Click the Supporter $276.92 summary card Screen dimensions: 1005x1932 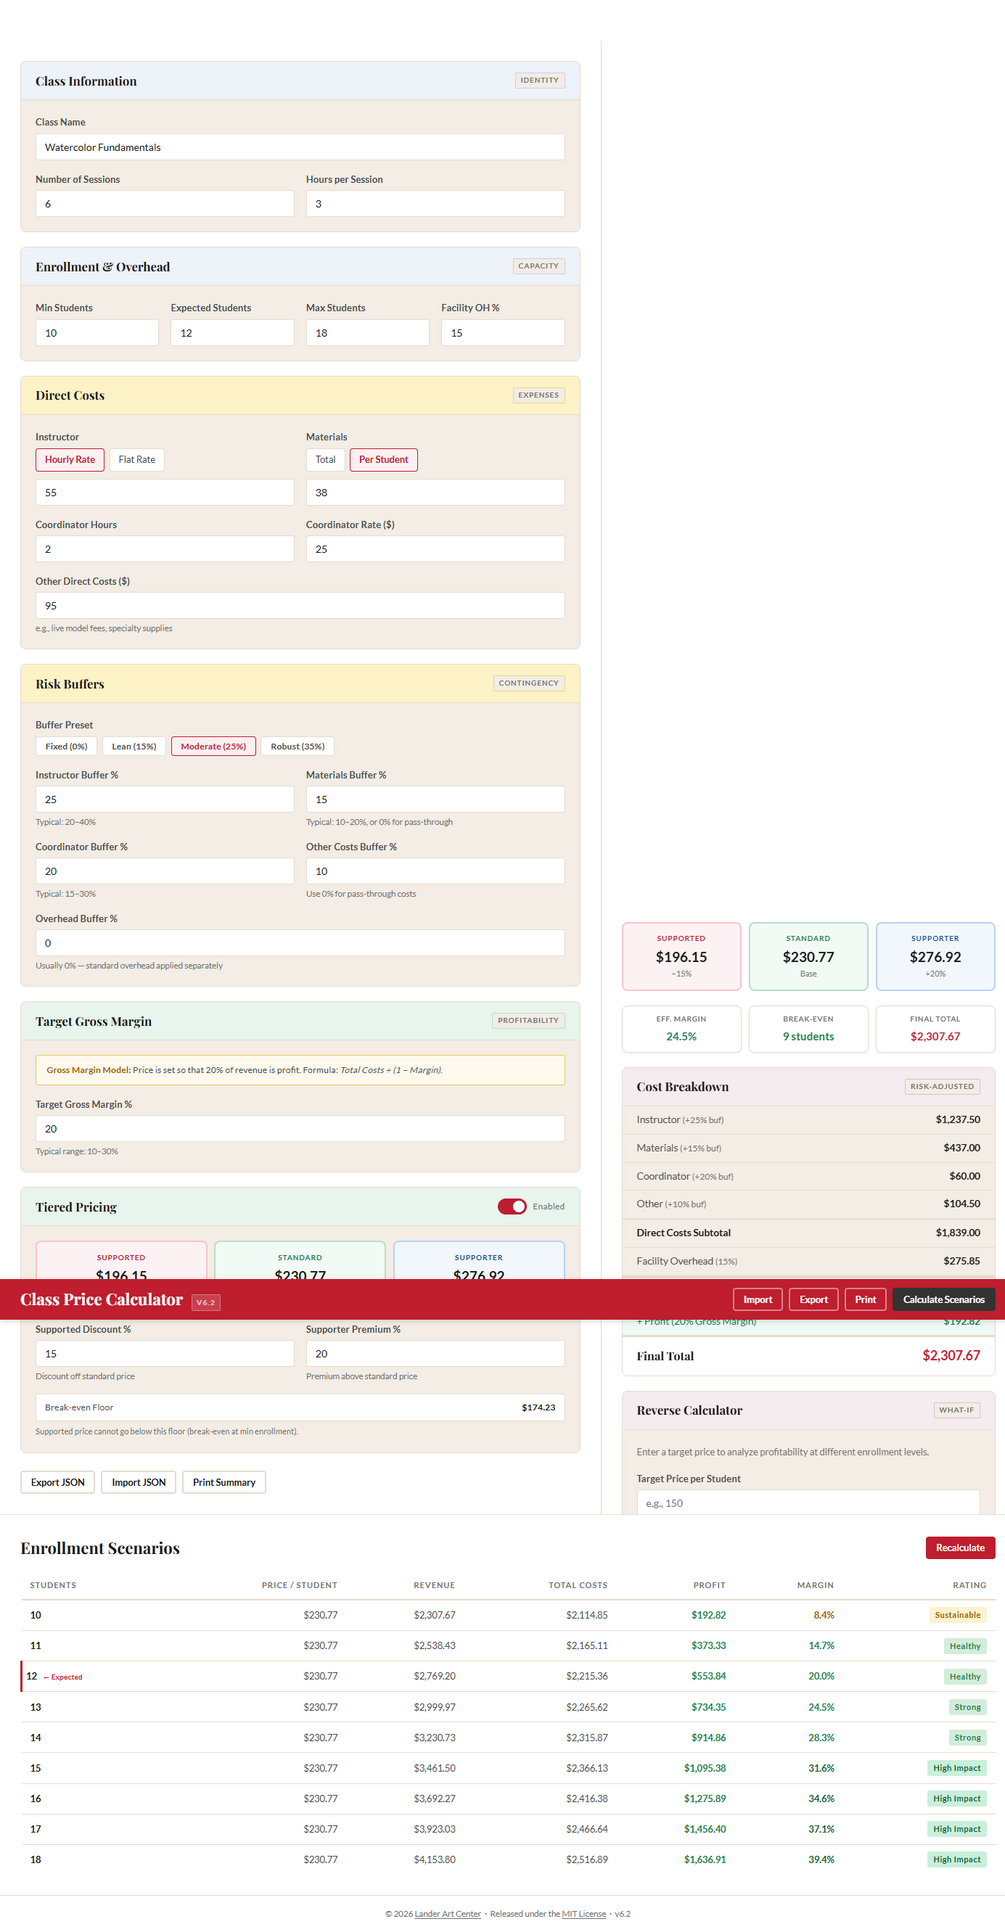pyautogui.click(x=935, y=957)
